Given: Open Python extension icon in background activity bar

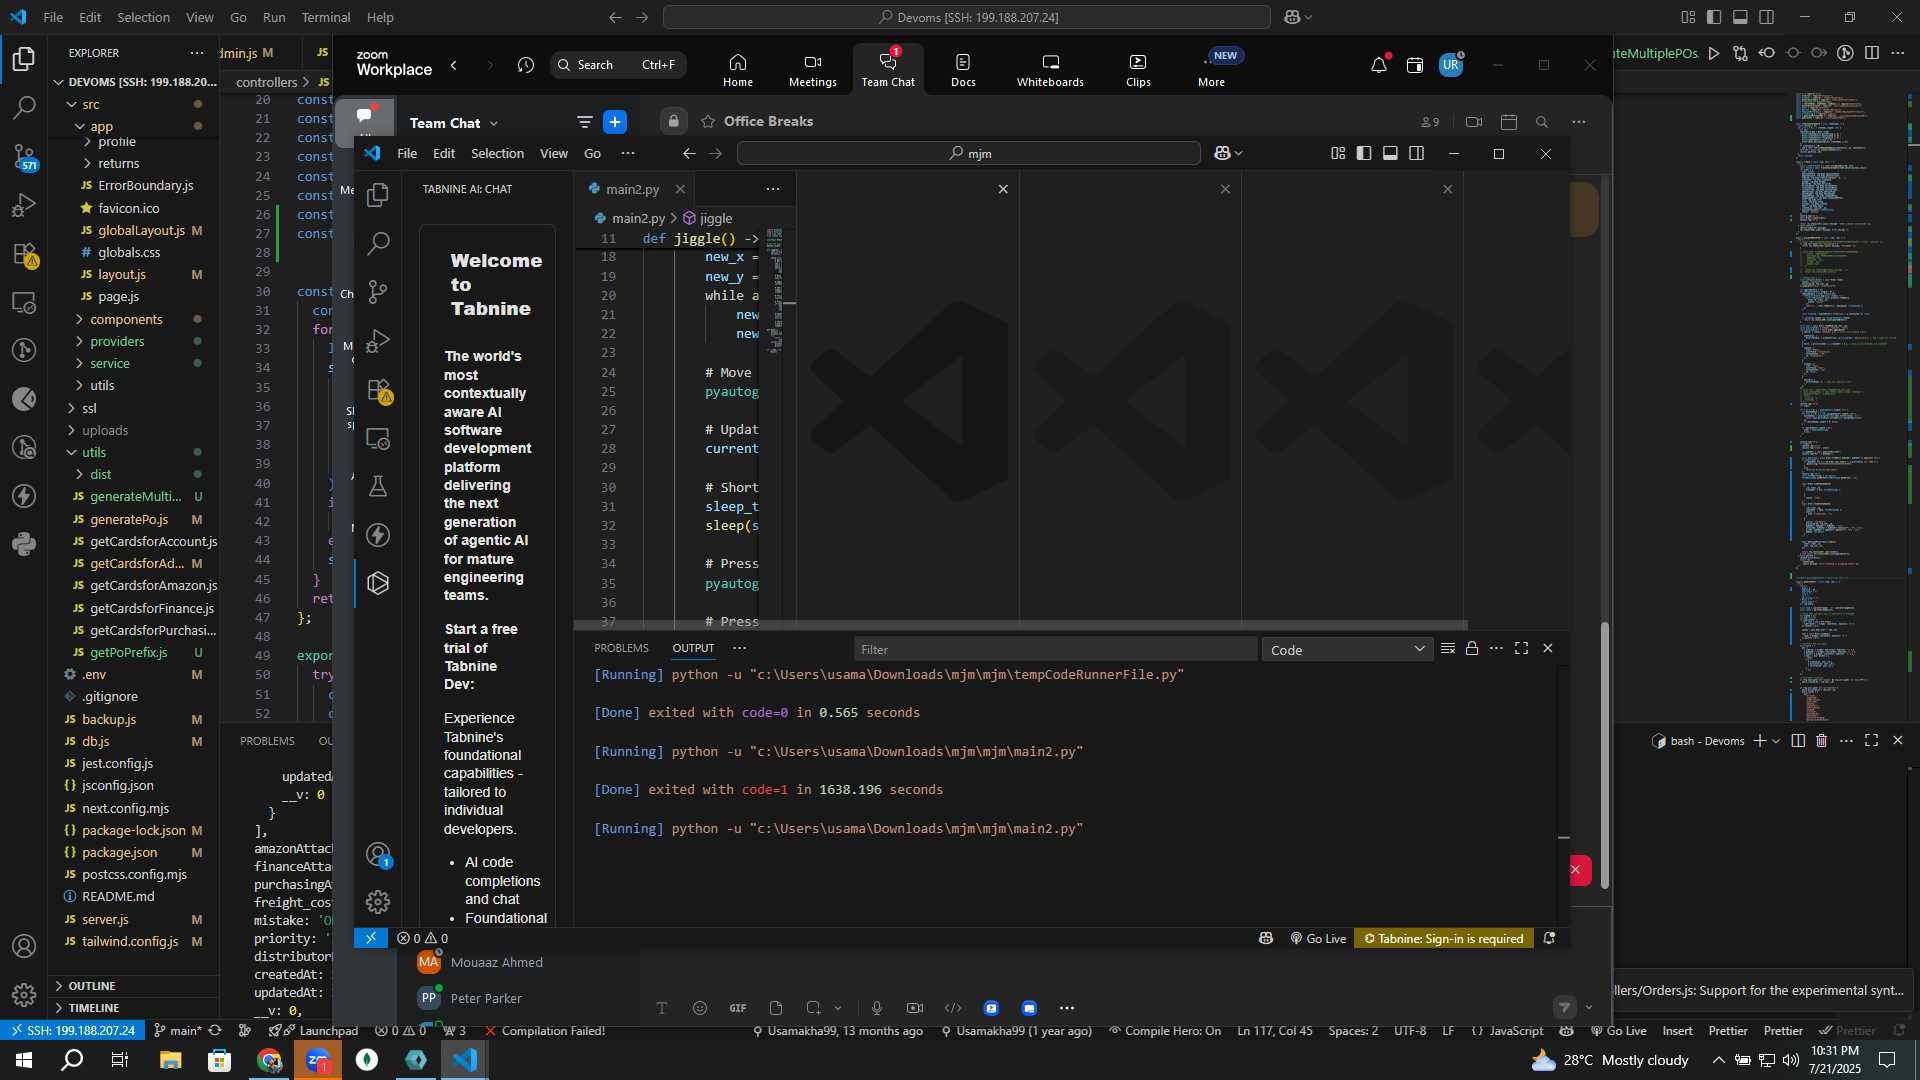Looking at the screenshot, I should 24,545.
